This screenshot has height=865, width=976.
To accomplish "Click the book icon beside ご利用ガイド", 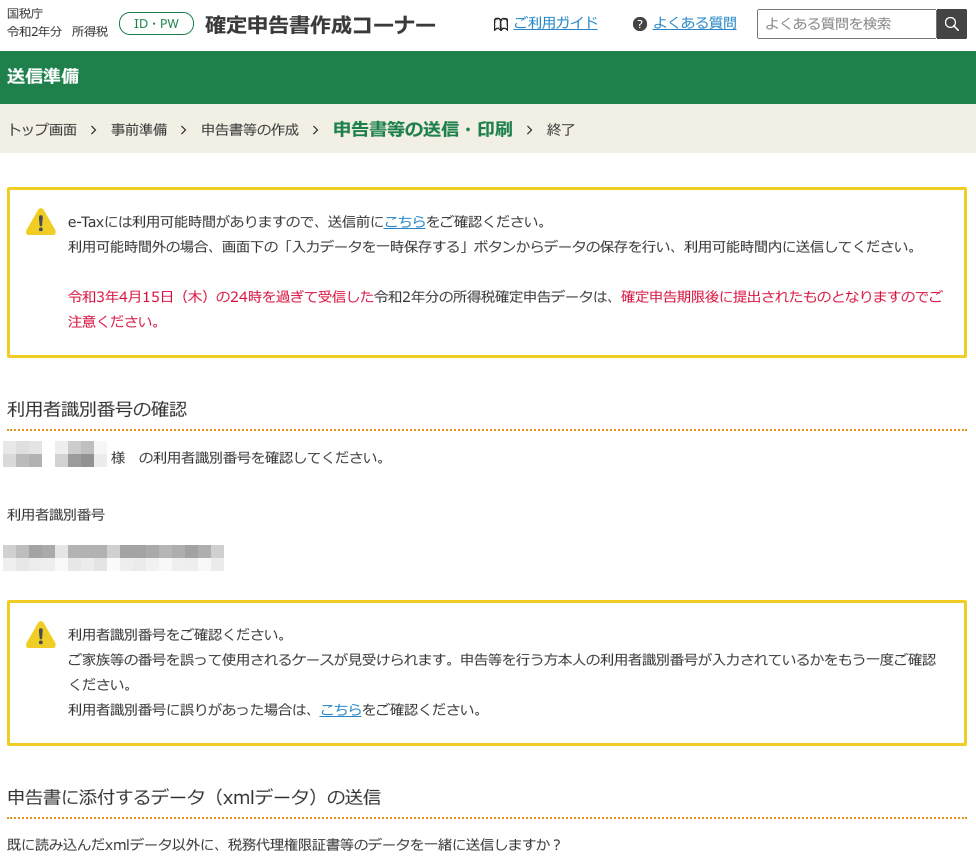I will [500, 23].
